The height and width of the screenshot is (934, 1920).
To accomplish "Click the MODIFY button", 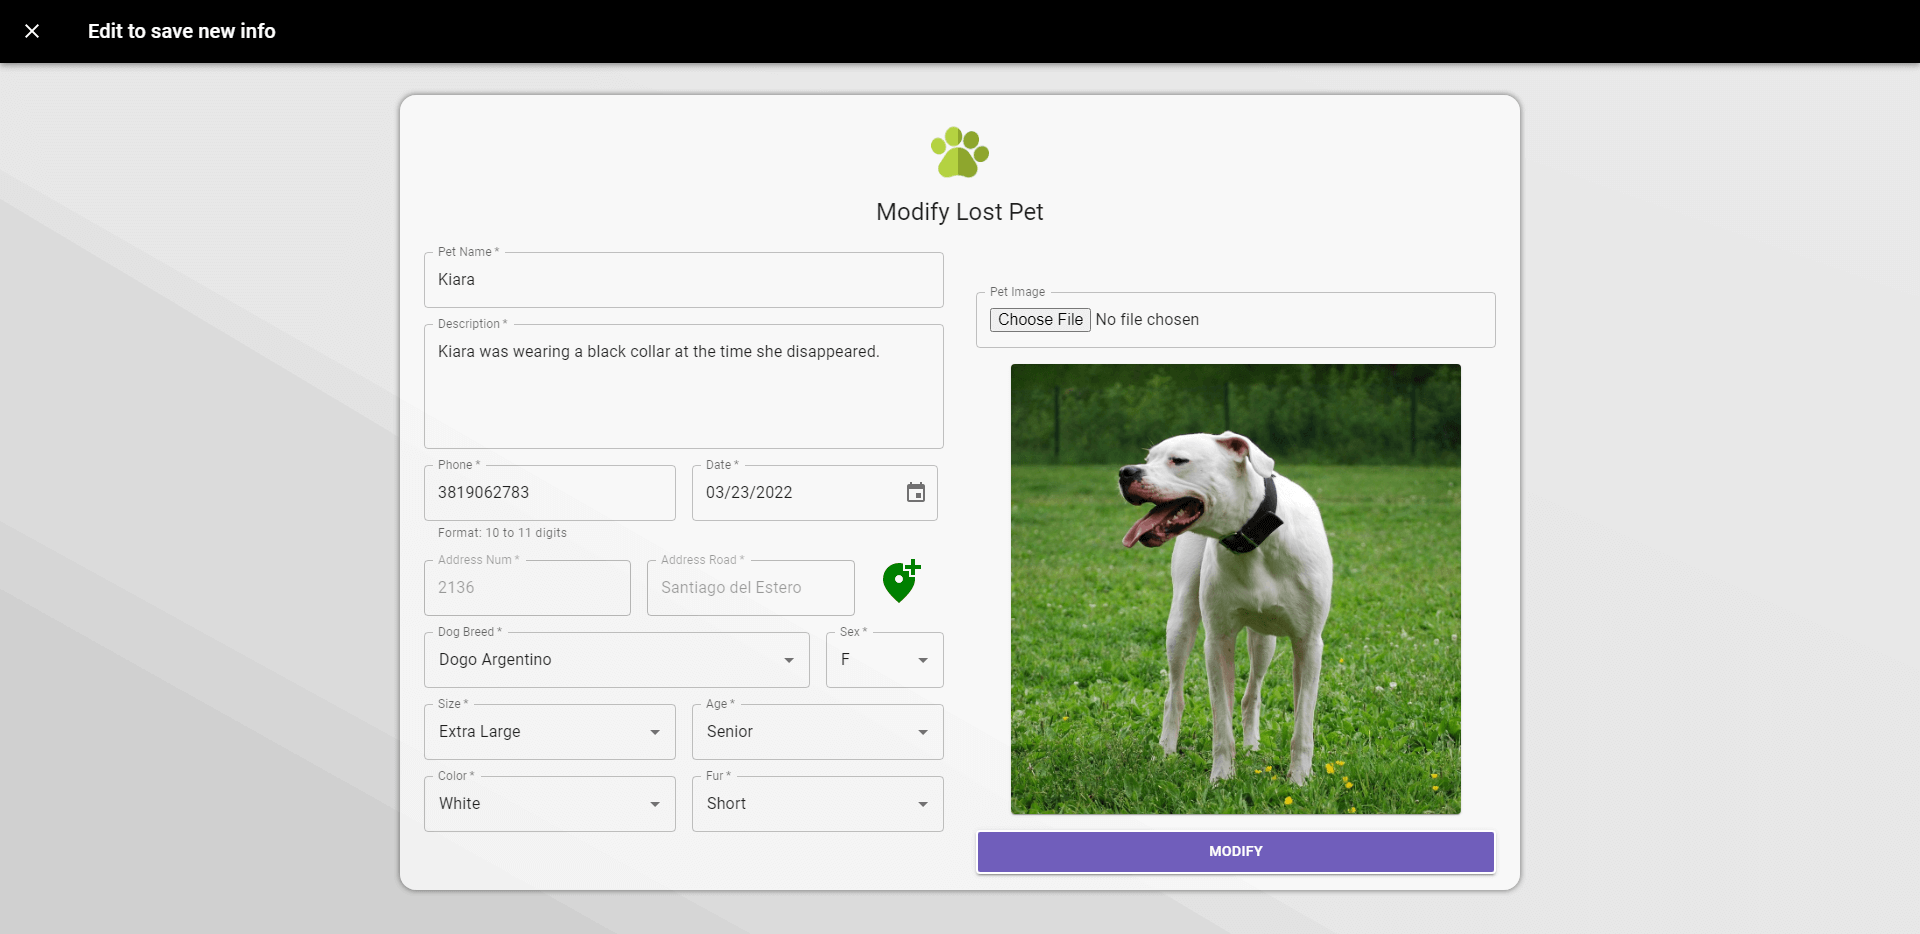I will point(1235,851).
